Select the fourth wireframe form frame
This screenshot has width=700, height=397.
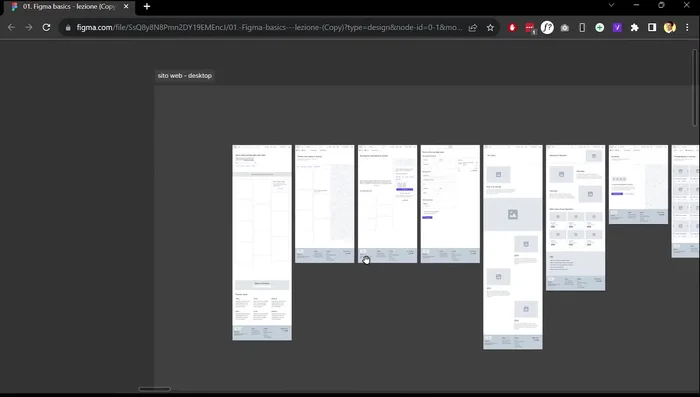(450, 204)
